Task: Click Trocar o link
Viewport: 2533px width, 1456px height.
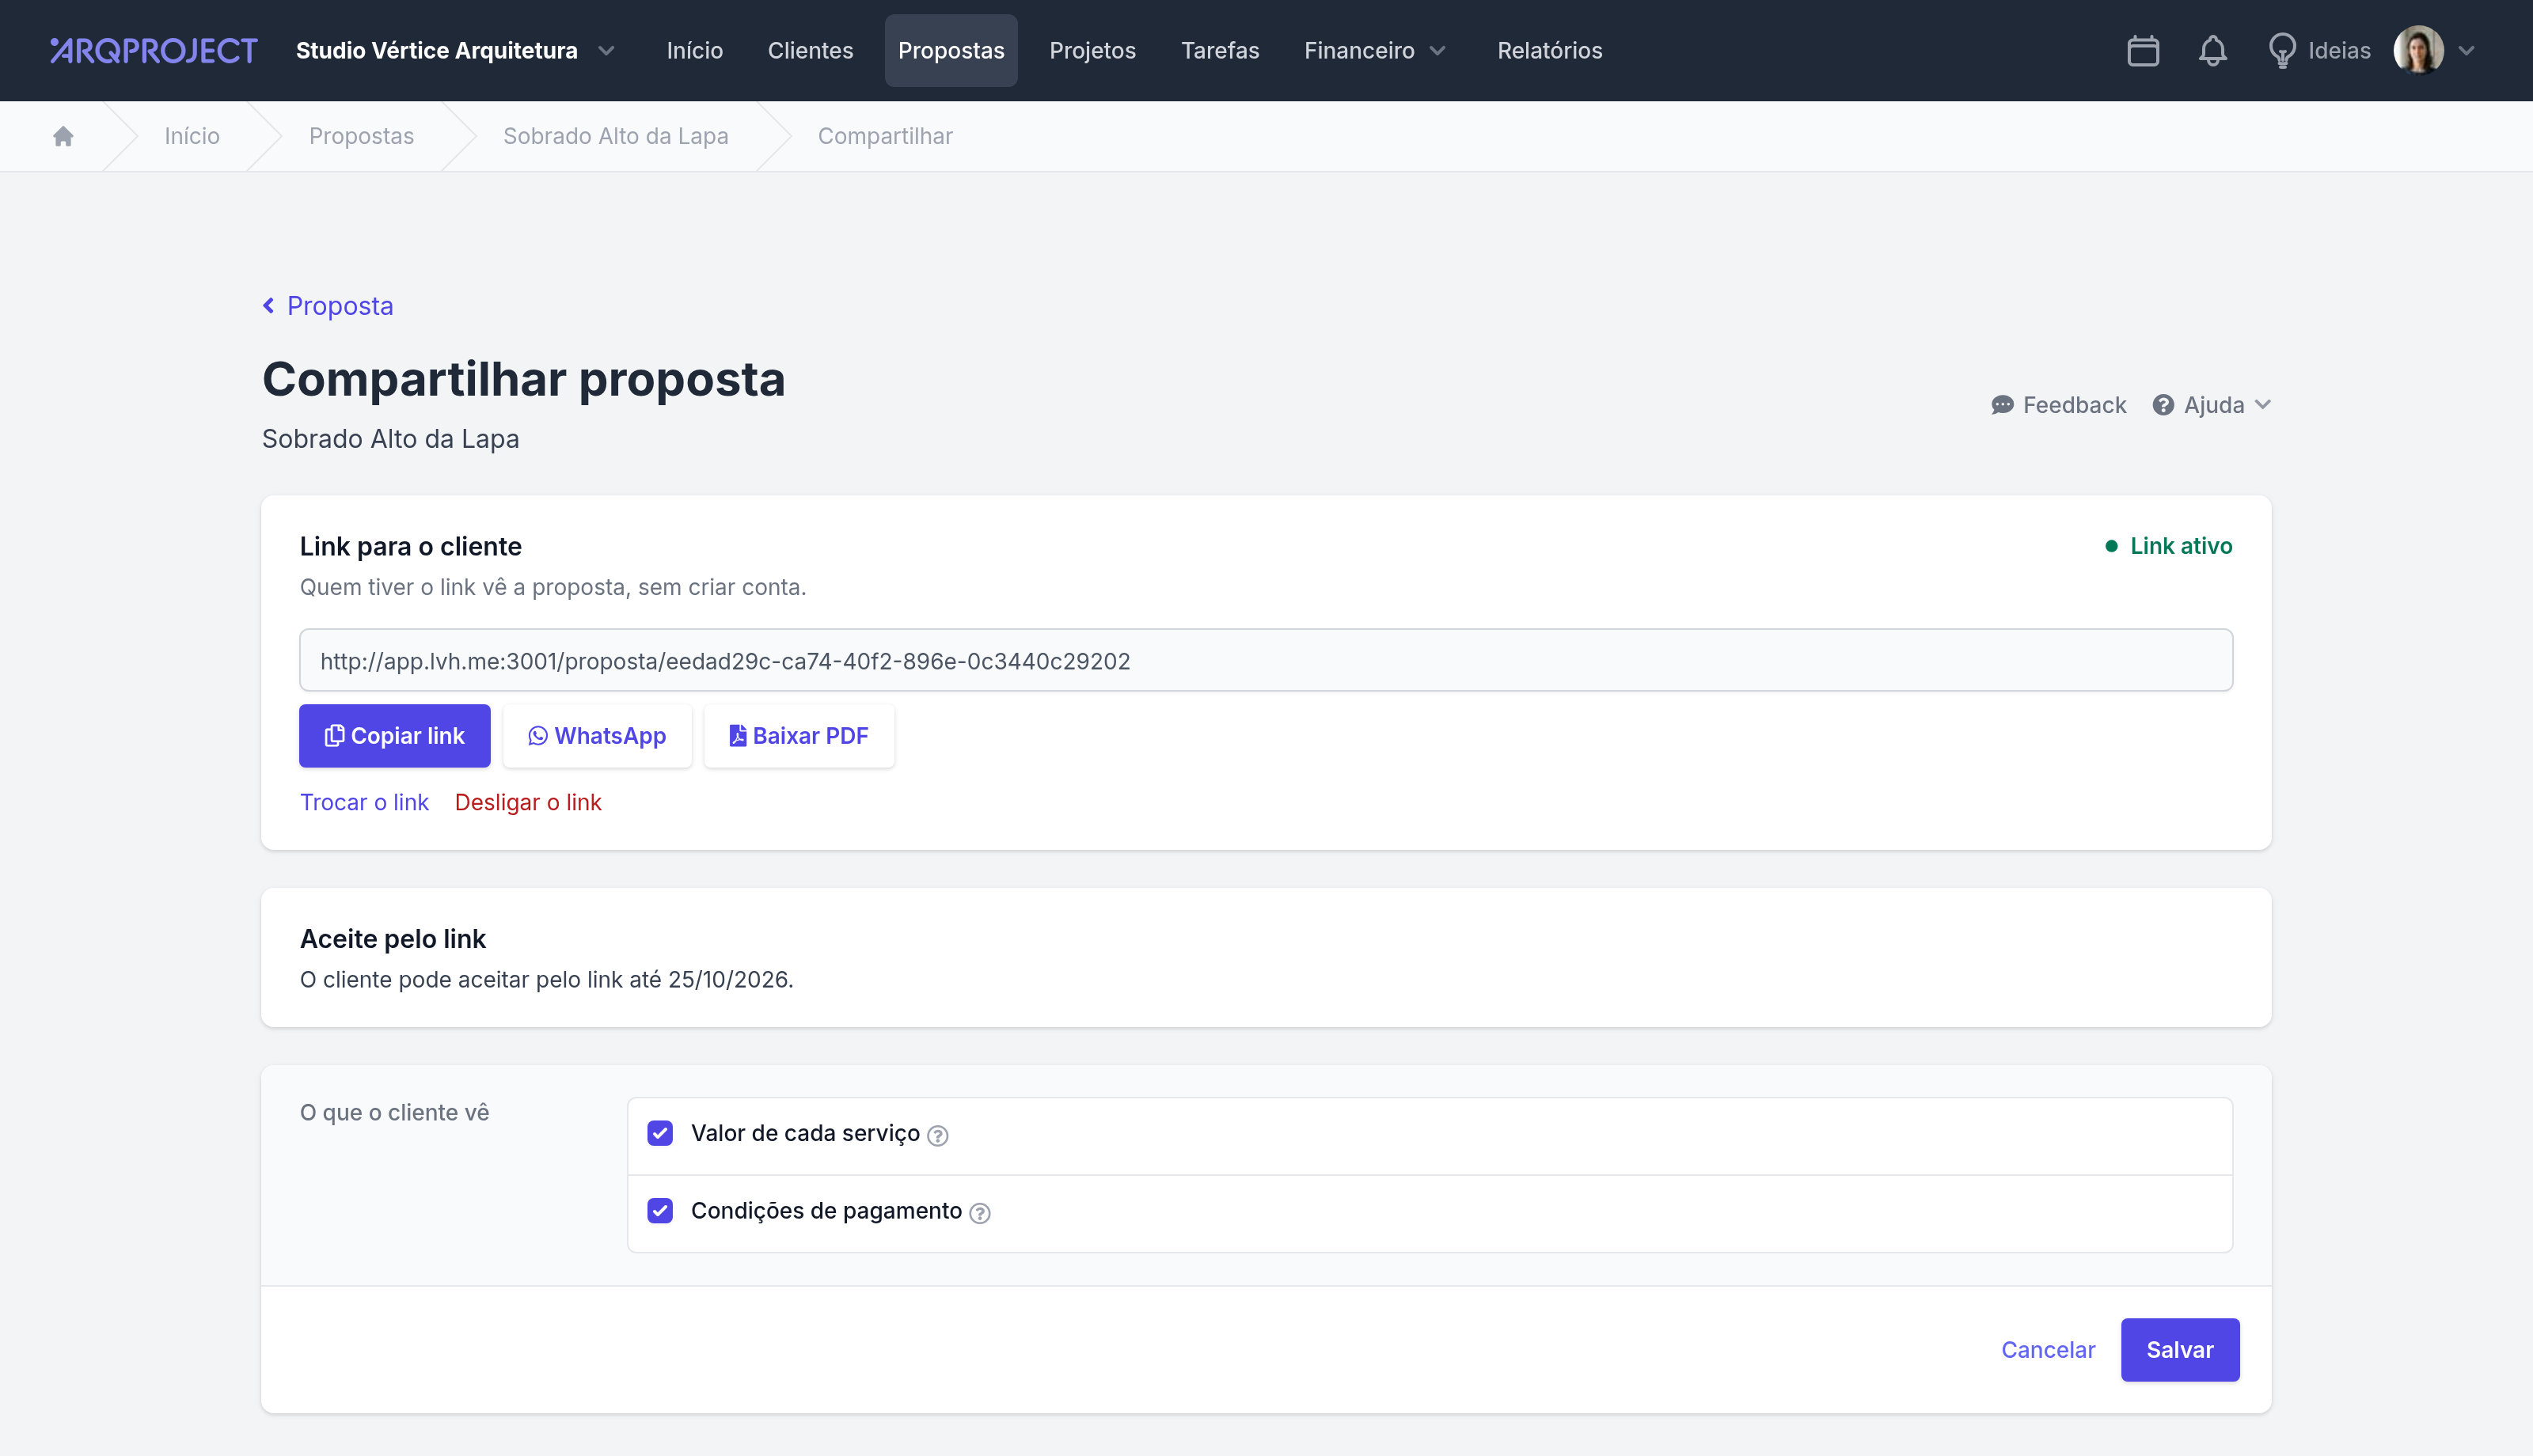Action: (x=364, y=802)
